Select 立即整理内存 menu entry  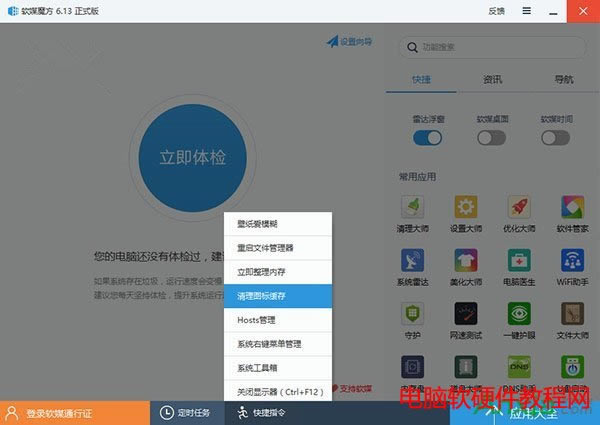pos(278,272)
